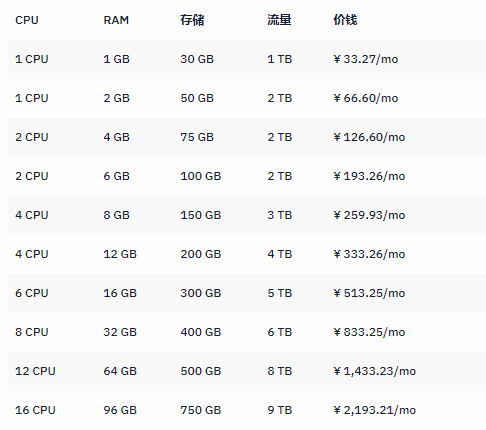Screen dimensions: 486x430
Task: Click the 500 GB storage cell
Action: click(x=201, y=371)
